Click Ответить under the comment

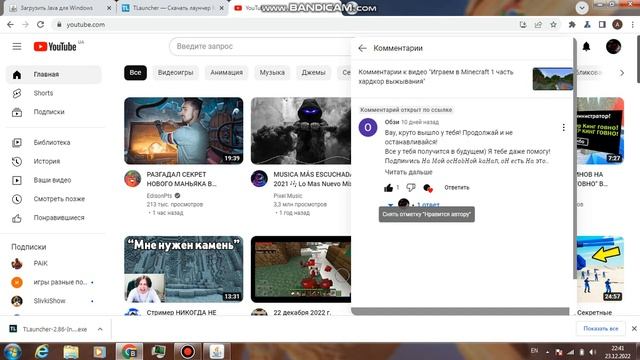(456, 188)
